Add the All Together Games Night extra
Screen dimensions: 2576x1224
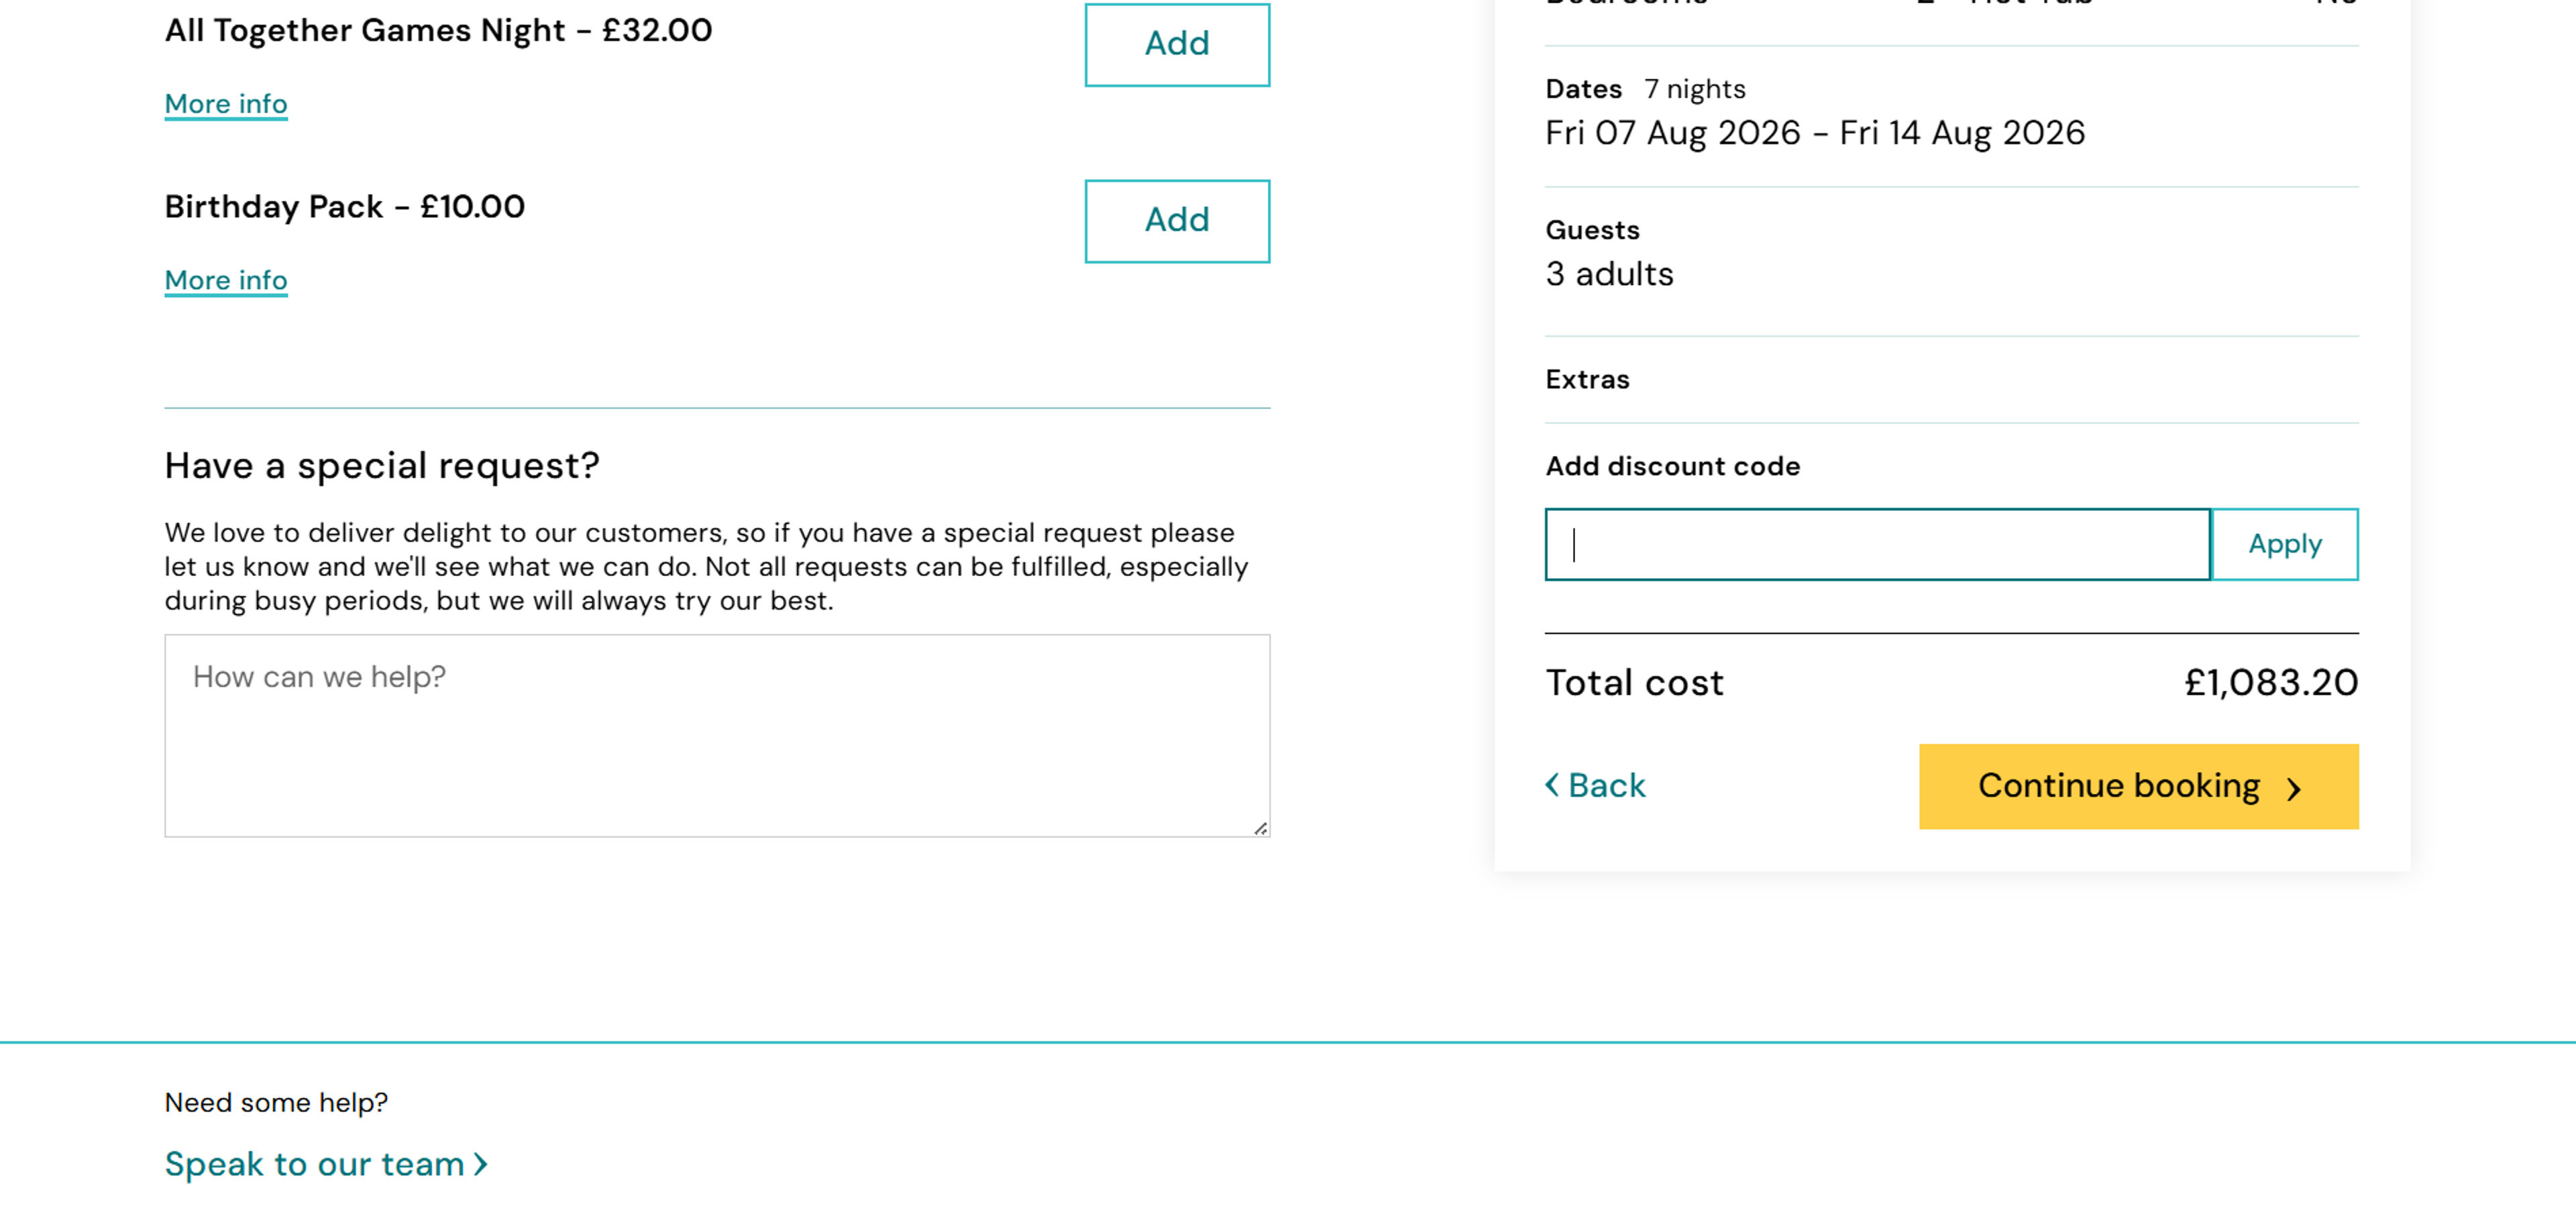coord(1176,44)
